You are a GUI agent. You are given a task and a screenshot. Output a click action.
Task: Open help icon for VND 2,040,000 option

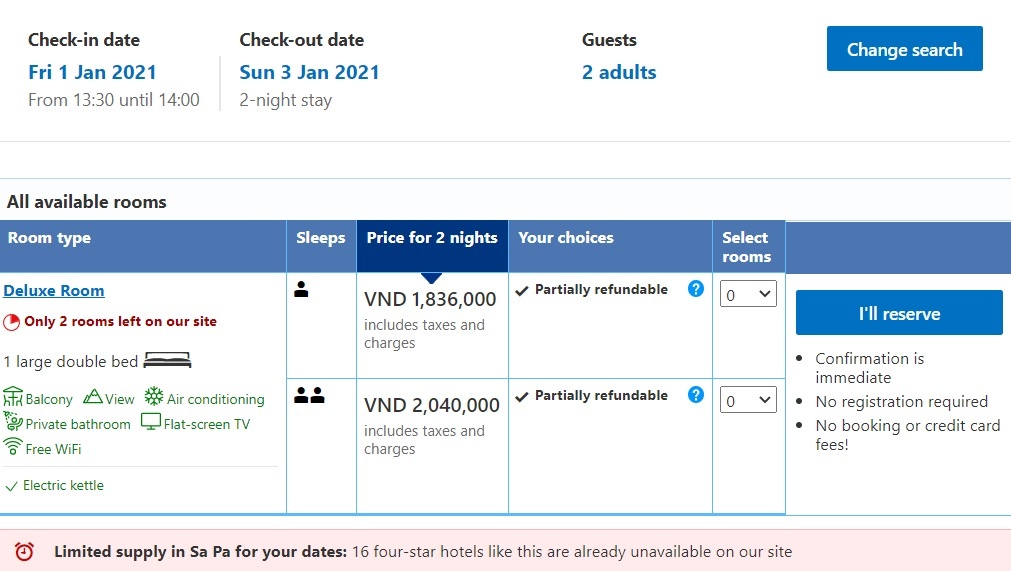(696, 395)
